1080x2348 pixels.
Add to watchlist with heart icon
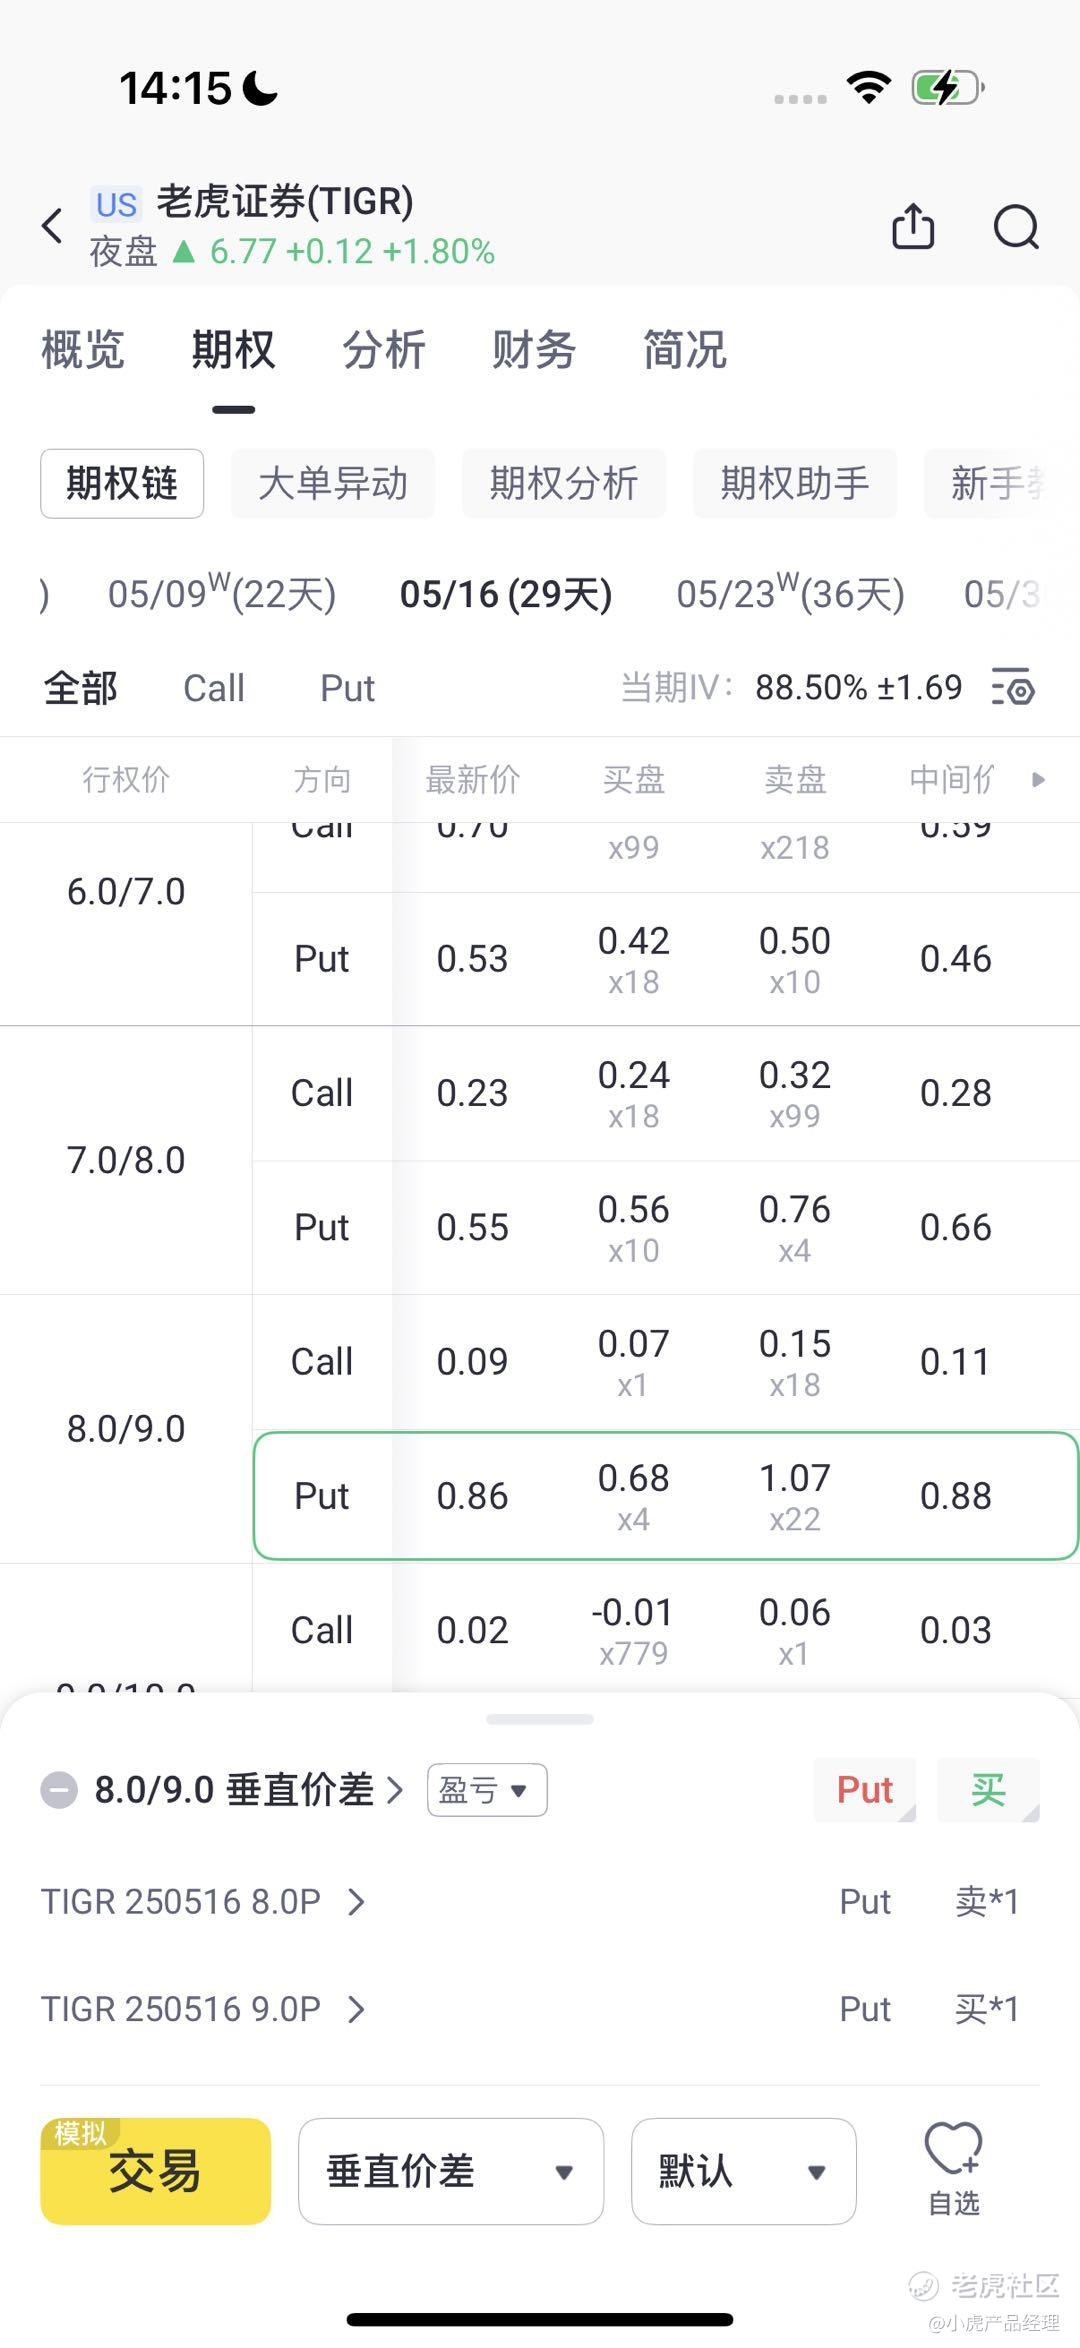(x=954, y=2170)
